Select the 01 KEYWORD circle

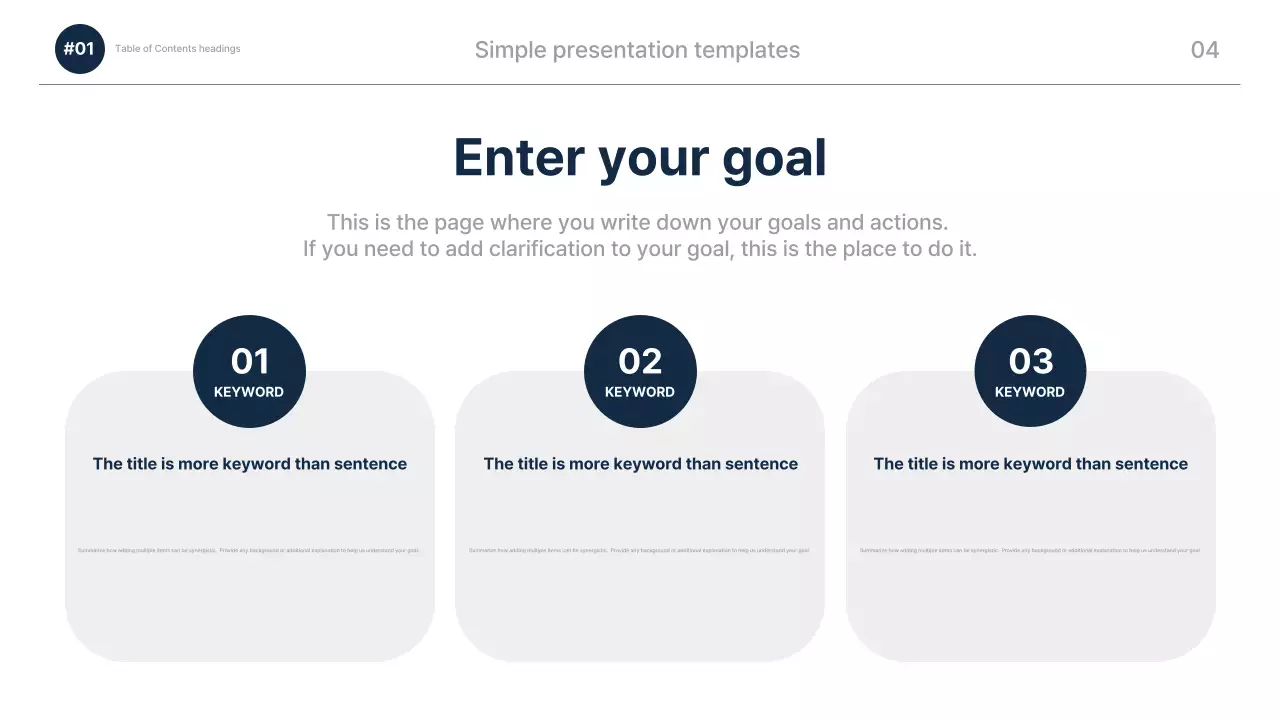(x=249, y=371)
